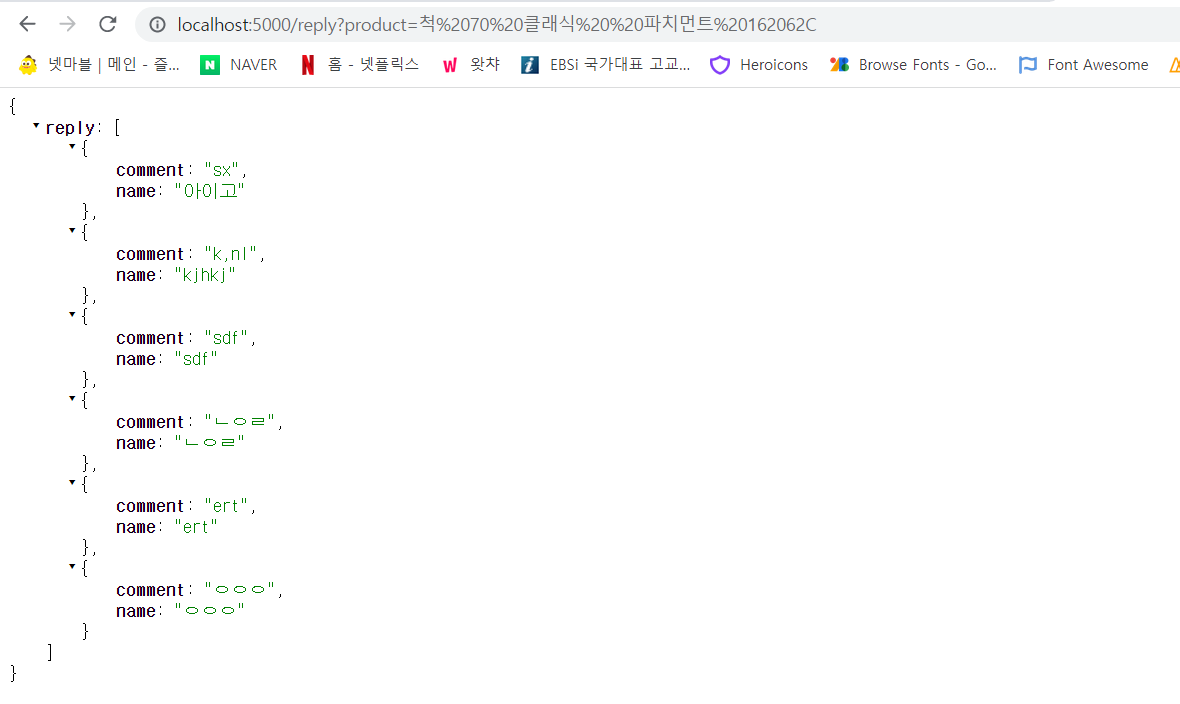Viewport: 1180px width, 704px height.
Task: Click the EBSi bookmark favicon
Action: tap(530, 66)
